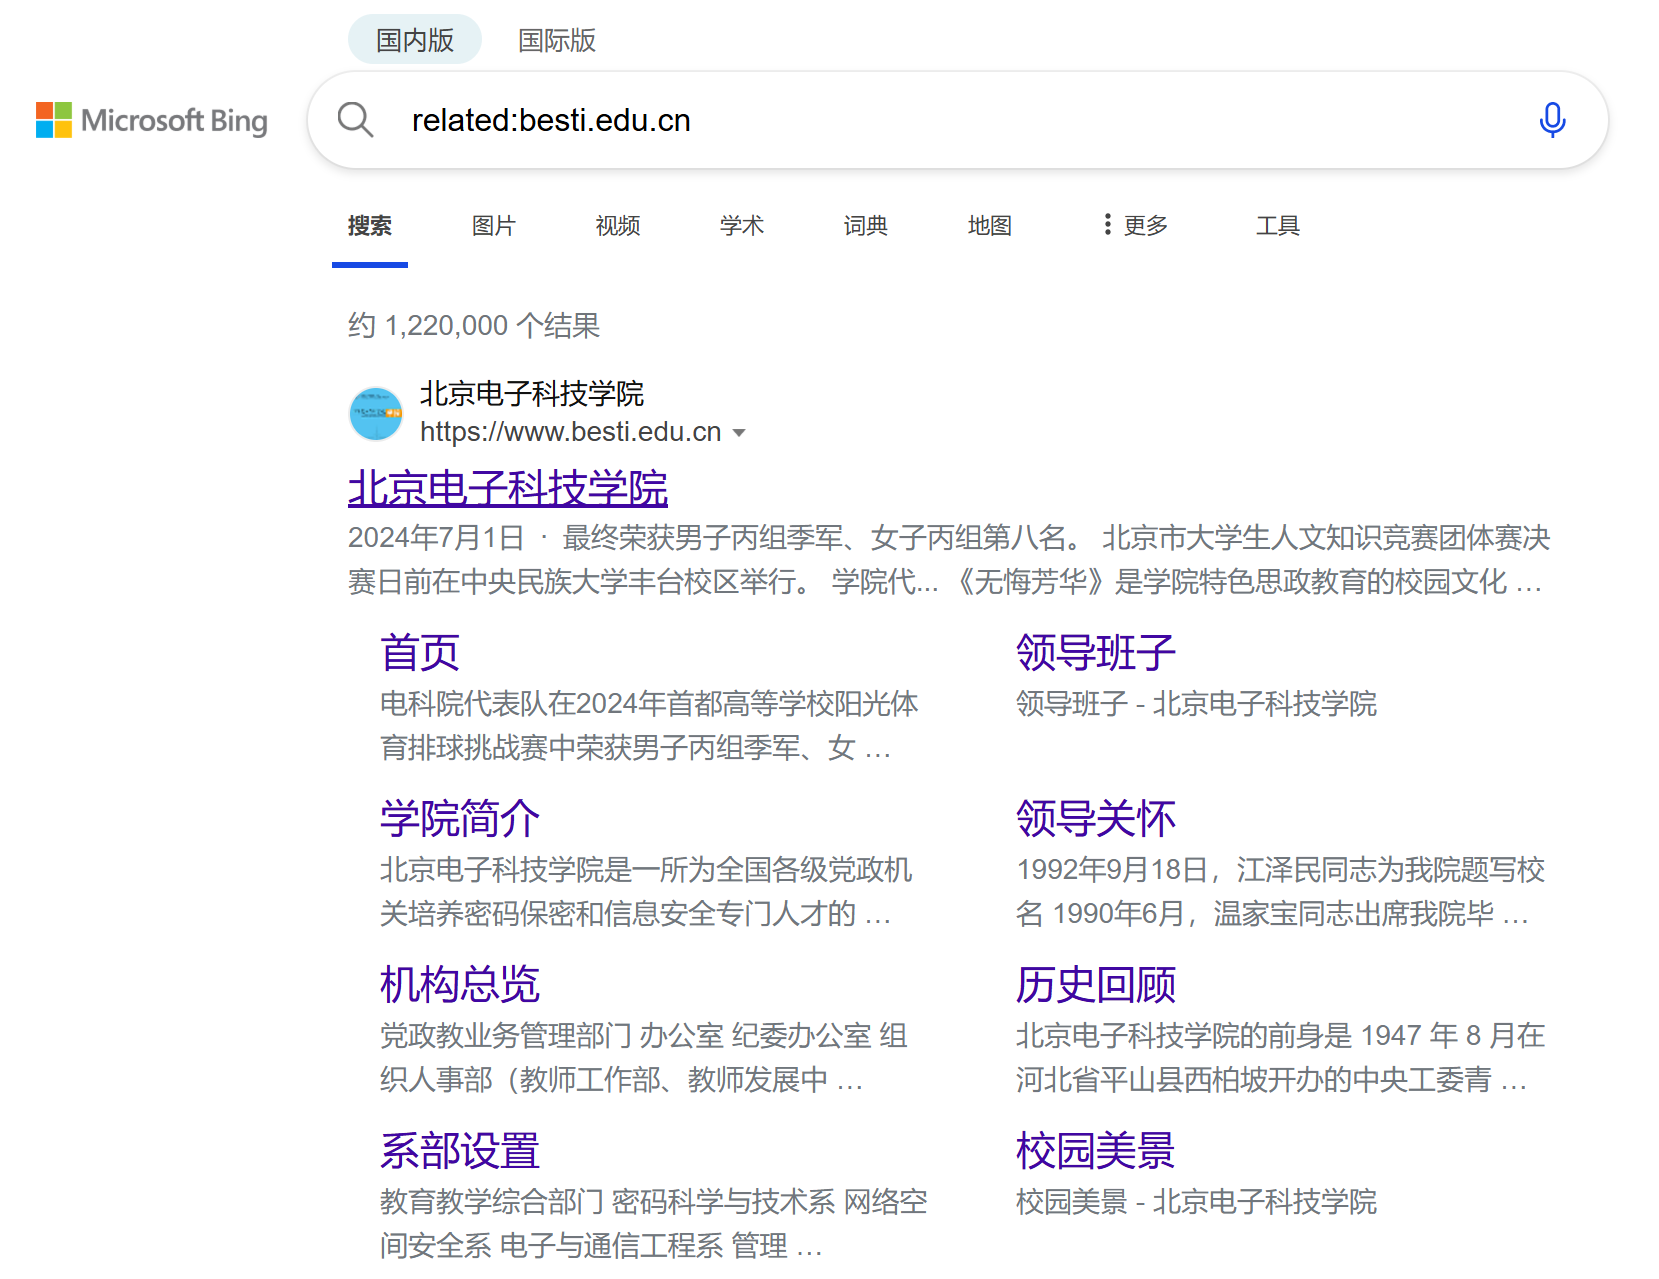This screenshot has width=1659, height=1279.
Task: Click the description starting 1992年9月18日
Action: (1281, 892)
